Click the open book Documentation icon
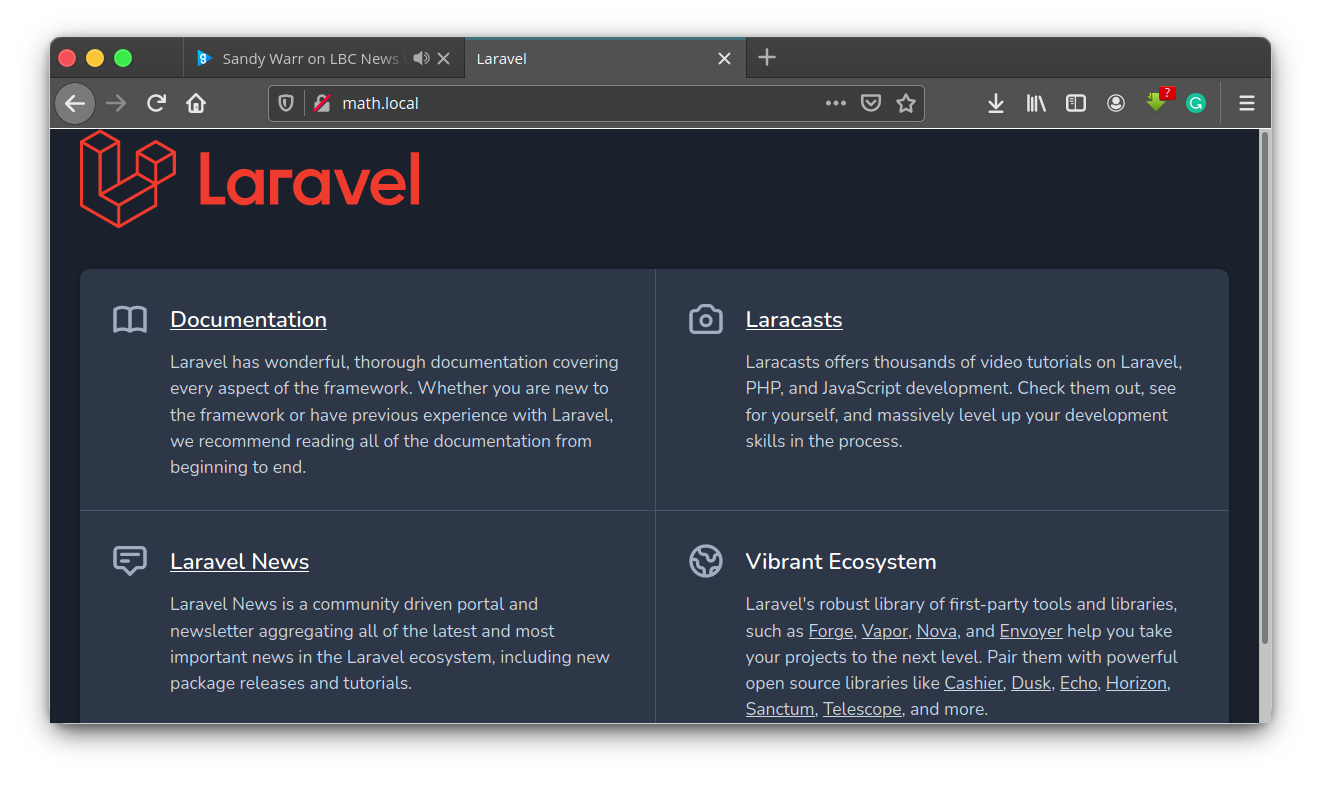The image size is (1321, 786). tap(130, 320)
